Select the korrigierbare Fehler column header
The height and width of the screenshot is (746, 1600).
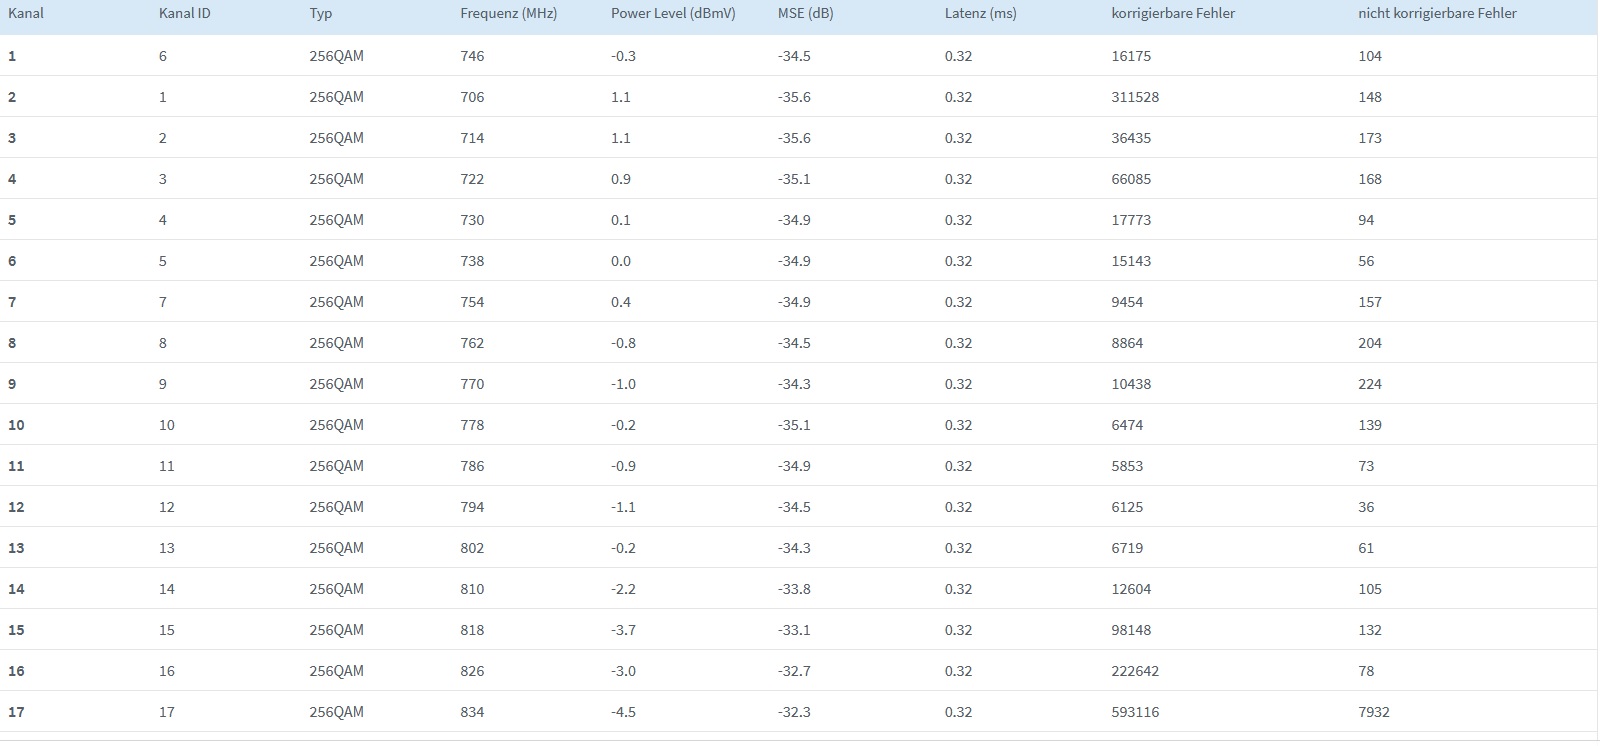click(x=1173, y=14)
